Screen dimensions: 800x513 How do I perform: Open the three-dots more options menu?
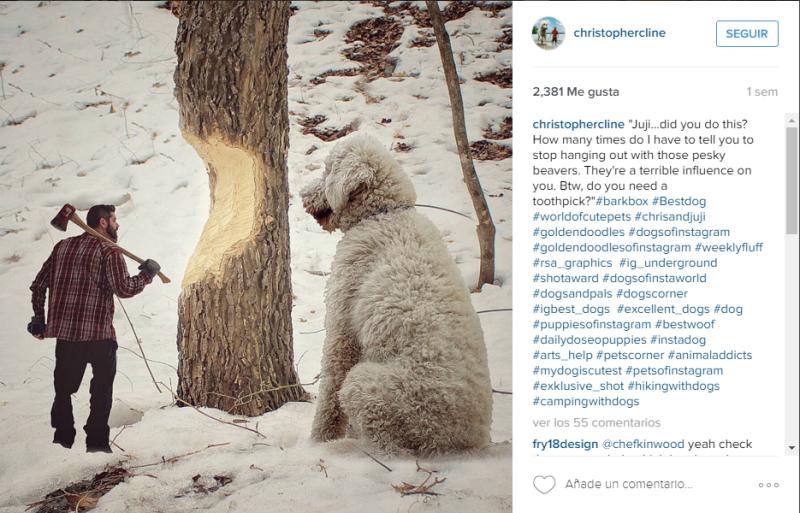pos(768,485)
